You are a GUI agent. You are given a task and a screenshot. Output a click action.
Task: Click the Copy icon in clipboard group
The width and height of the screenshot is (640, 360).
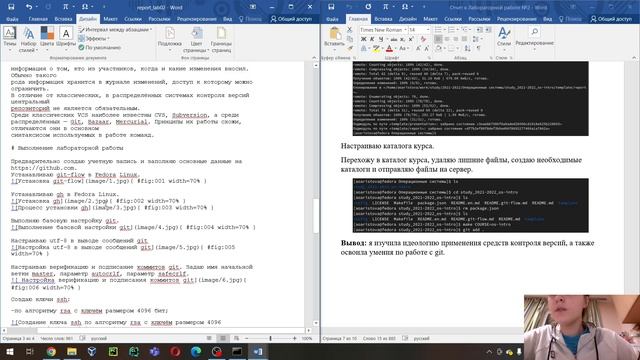pyautogui.click(x=350, y=39)
